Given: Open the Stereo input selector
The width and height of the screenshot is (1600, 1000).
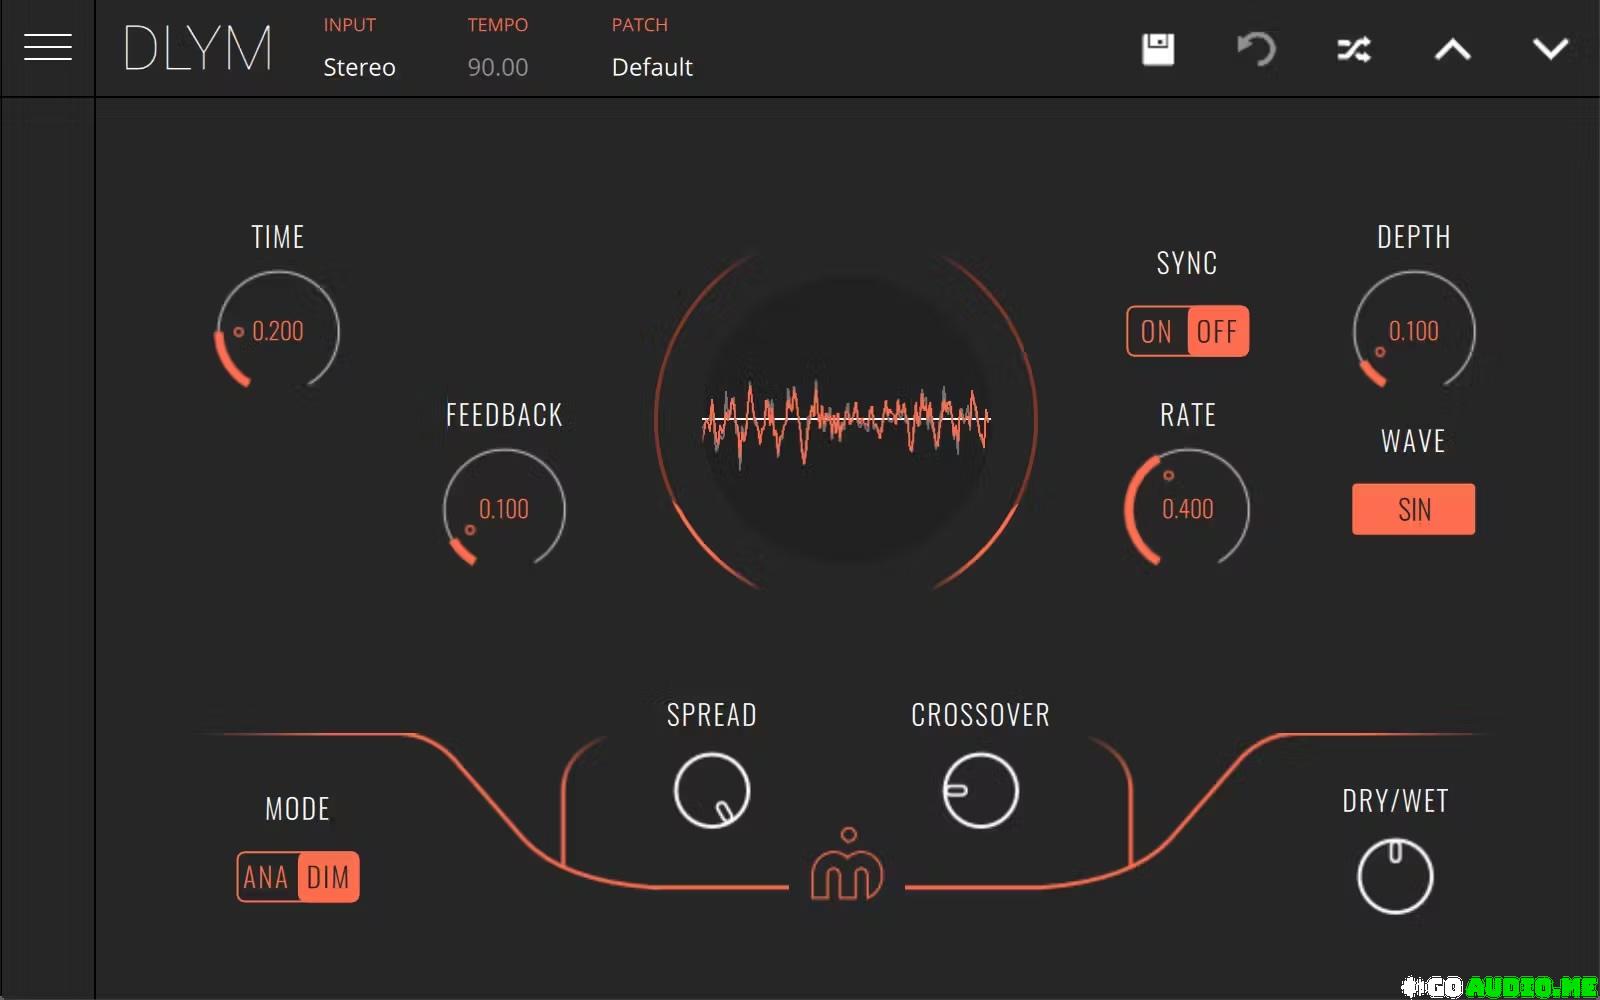Looking at the screenshot, I should (x=359, y=67).
